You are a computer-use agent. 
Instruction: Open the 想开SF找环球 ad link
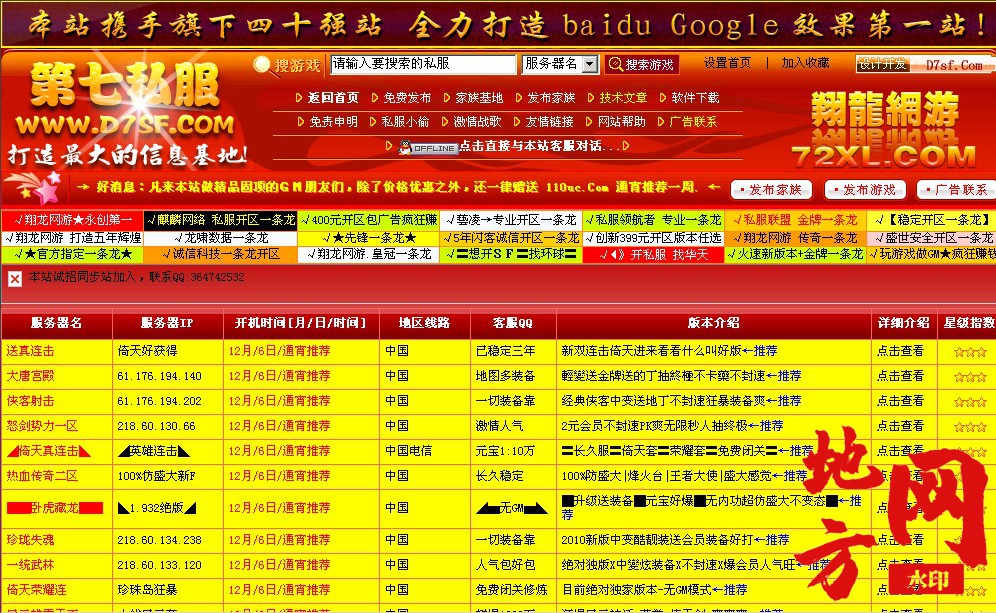click(511, 255)
